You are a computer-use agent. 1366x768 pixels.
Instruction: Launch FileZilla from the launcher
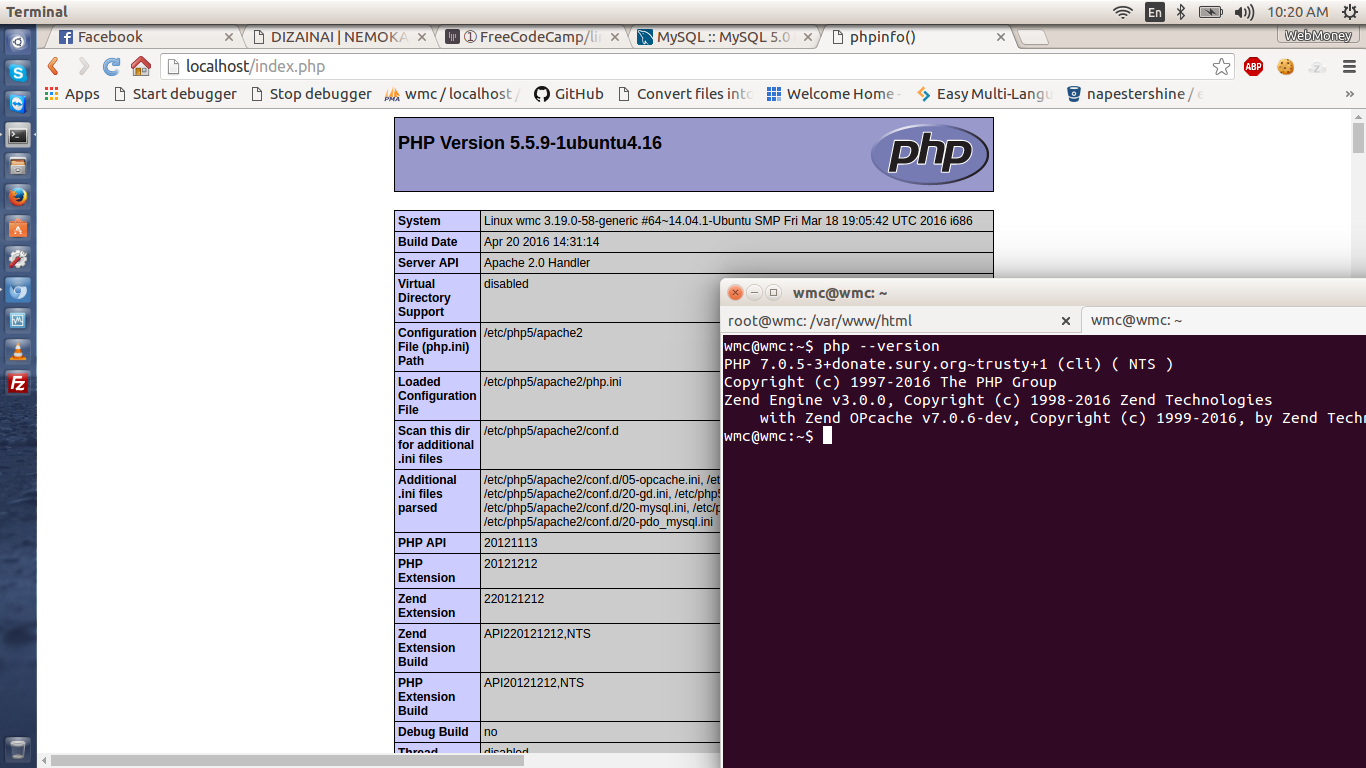(x=17, y=383)
